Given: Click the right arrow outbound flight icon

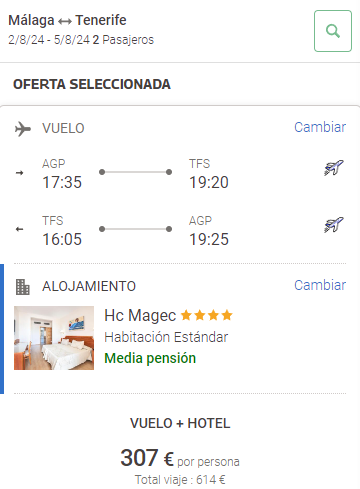Looking at the screenshot, I should (x=20, y=173).
